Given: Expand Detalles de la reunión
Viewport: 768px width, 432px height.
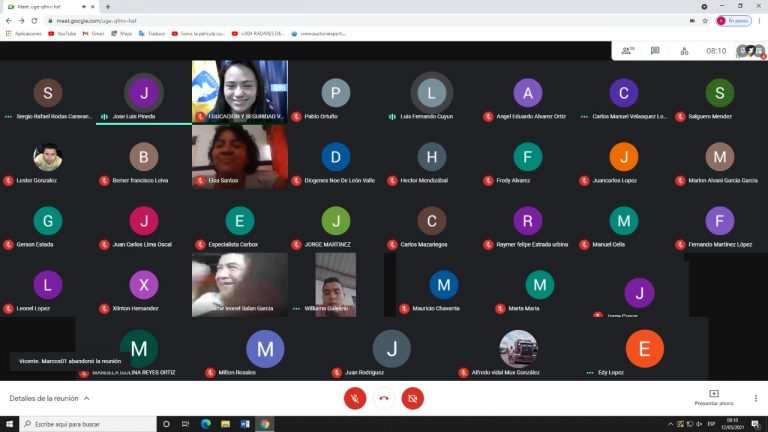Looking at the screenshot, I should 49,398.
